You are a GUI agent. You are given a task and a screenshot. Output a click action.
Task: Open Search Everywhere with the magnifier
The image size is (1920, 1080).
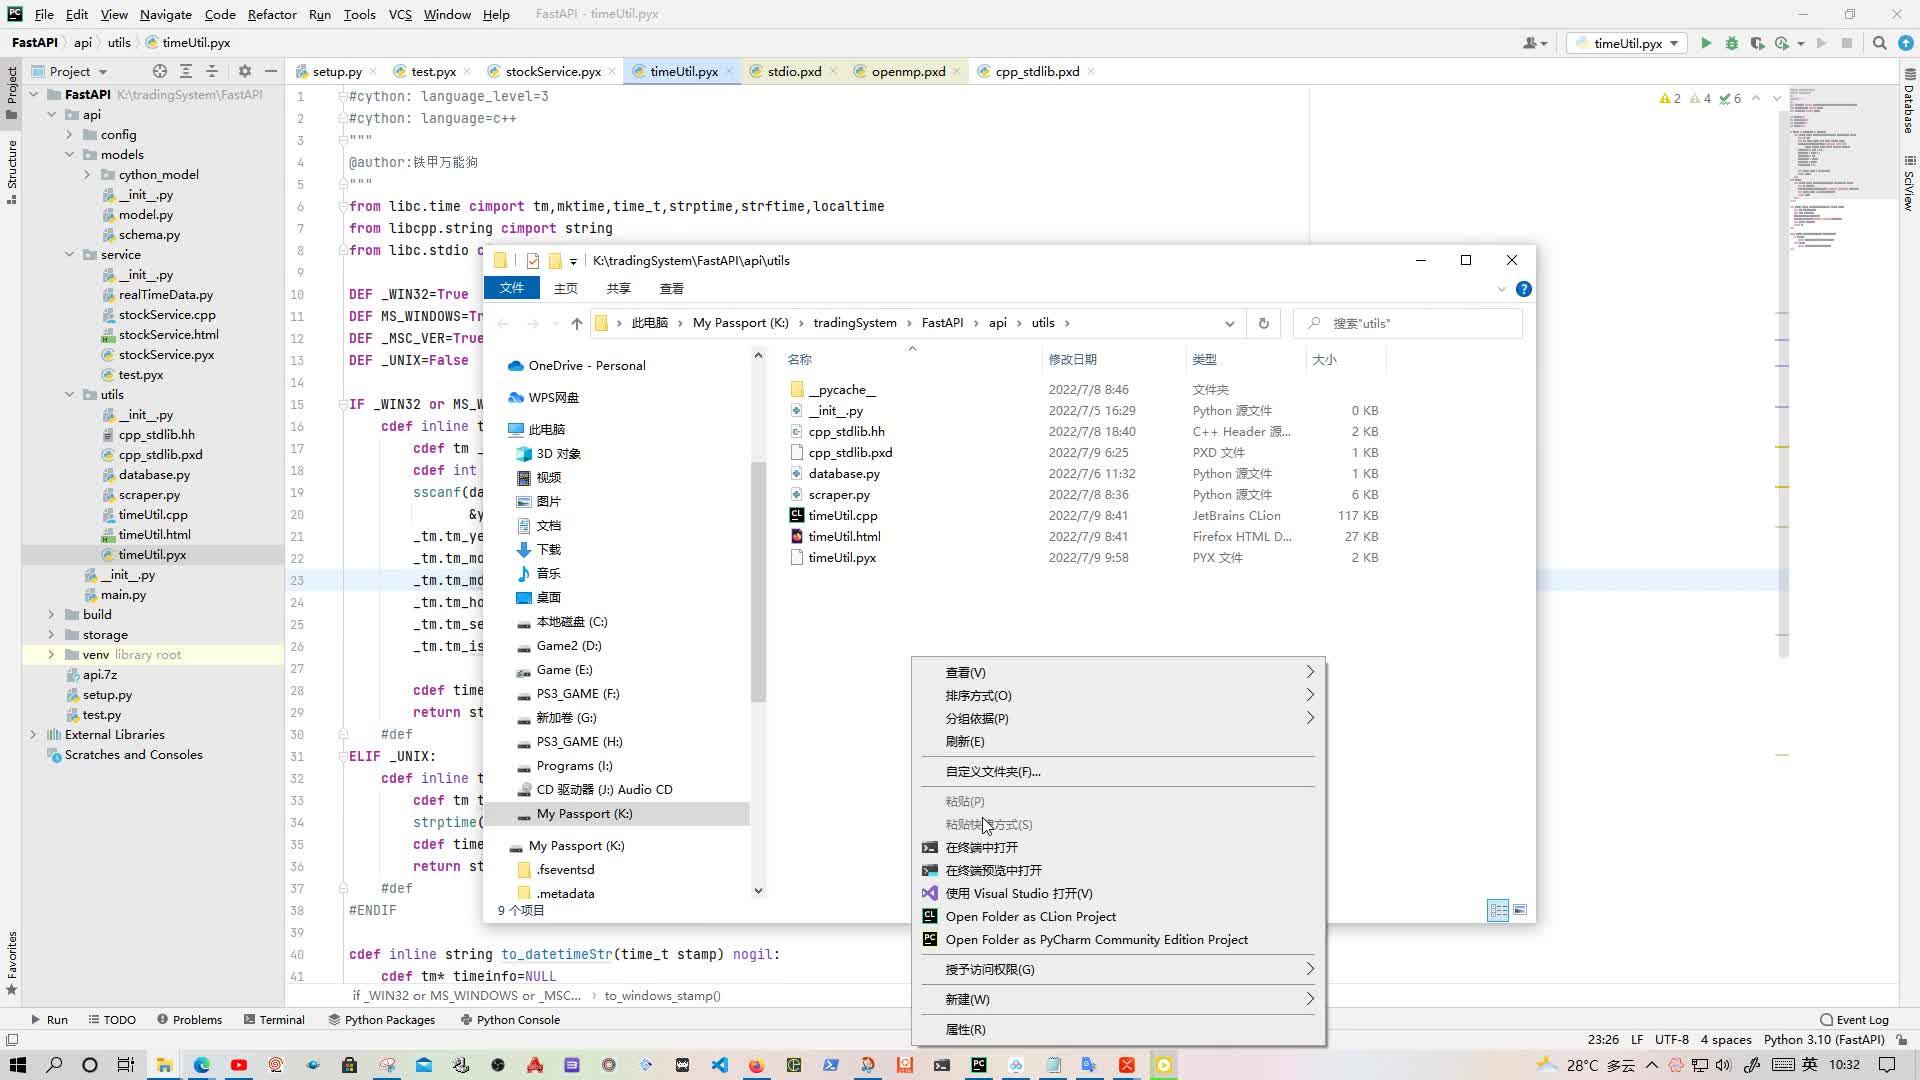(1880, 43)
